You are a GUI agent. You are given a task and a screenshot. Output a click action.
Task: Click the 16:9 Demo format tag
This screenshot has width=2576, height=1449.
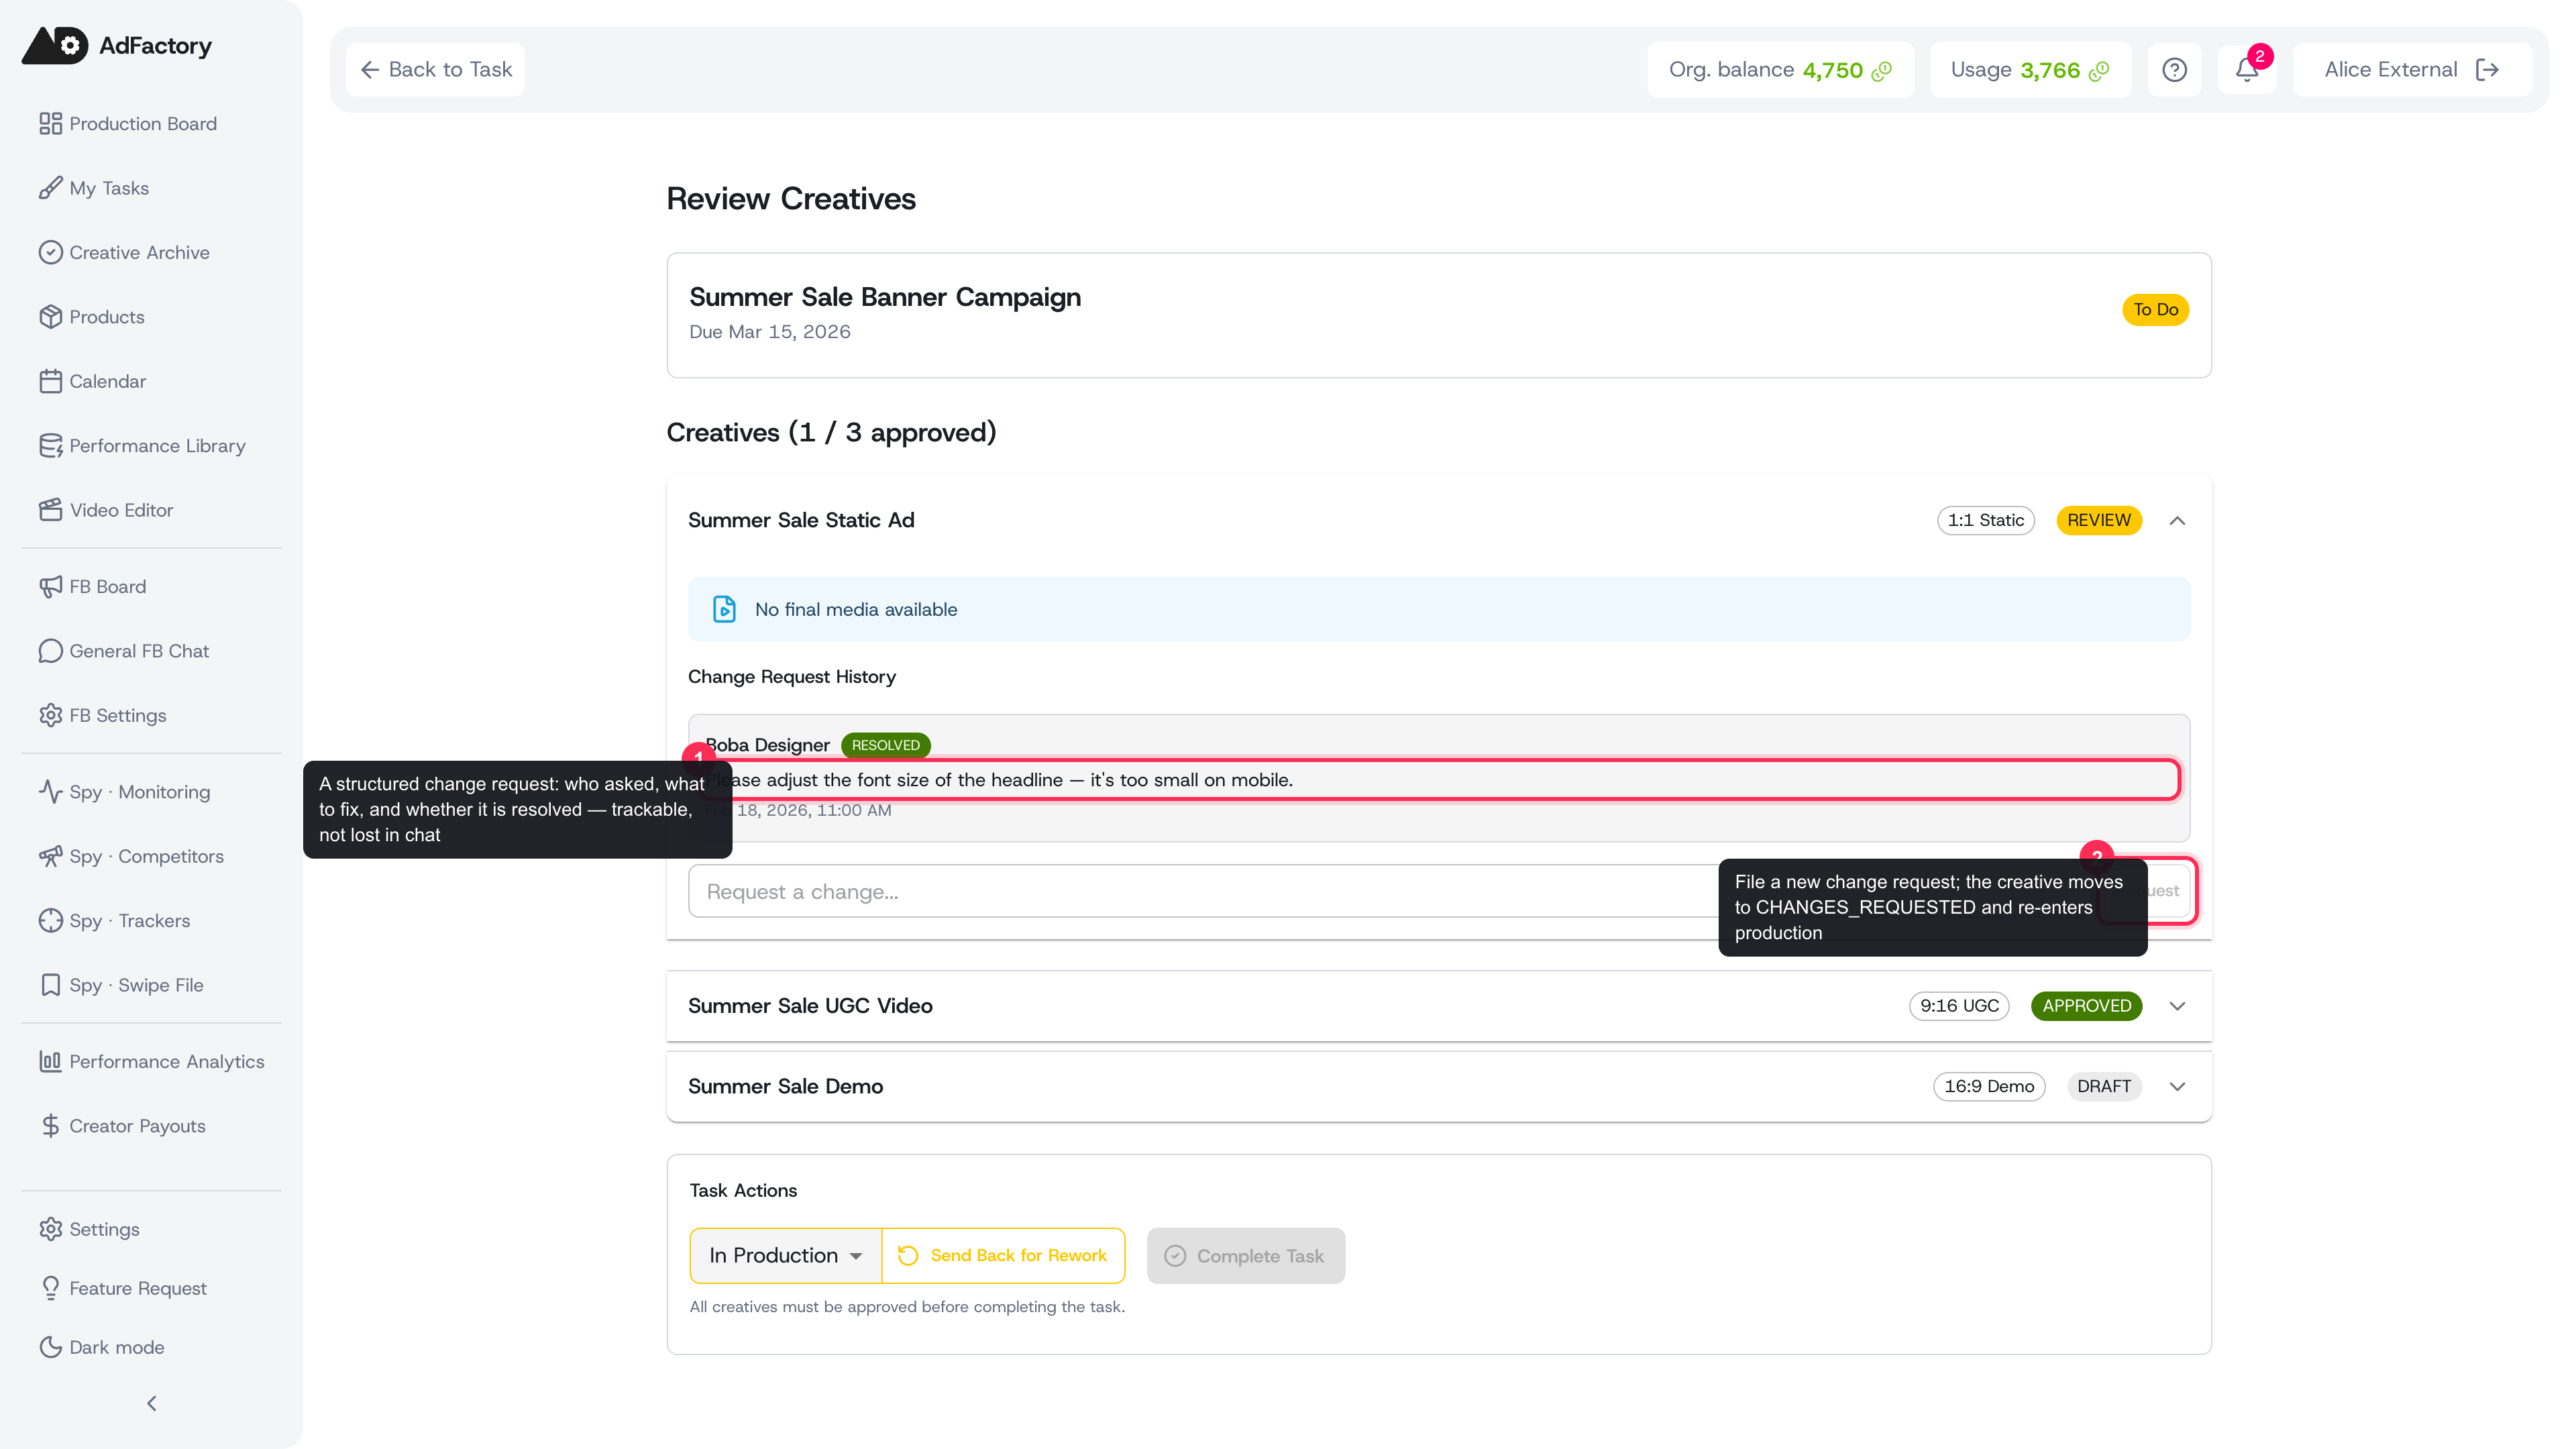click(1989, 1087)
